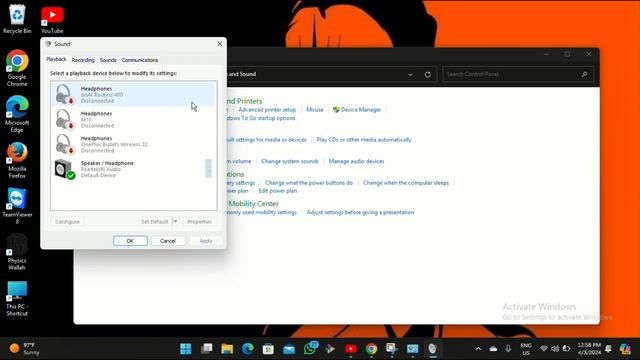Open Manage audio devices link
This screenshot has height=360, width=640.
356,161
